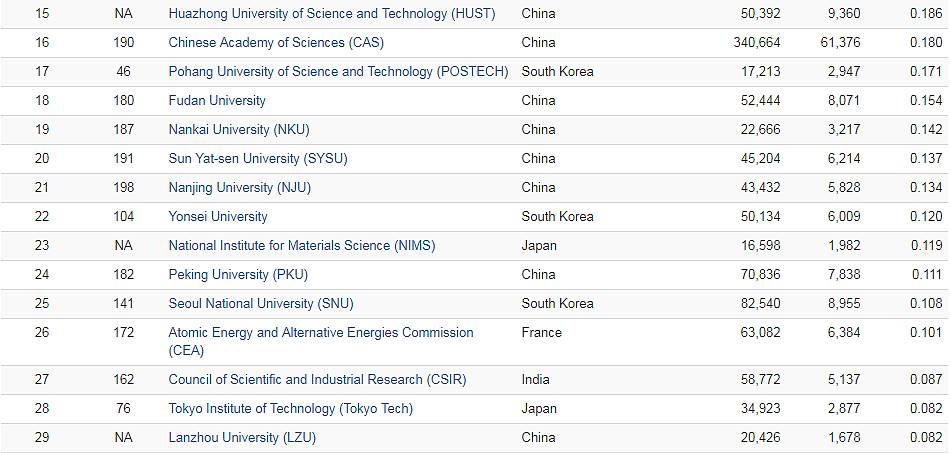Open Council of Scientific and Industrial Research
Screen dimensions: 950x453
[317, 380]
